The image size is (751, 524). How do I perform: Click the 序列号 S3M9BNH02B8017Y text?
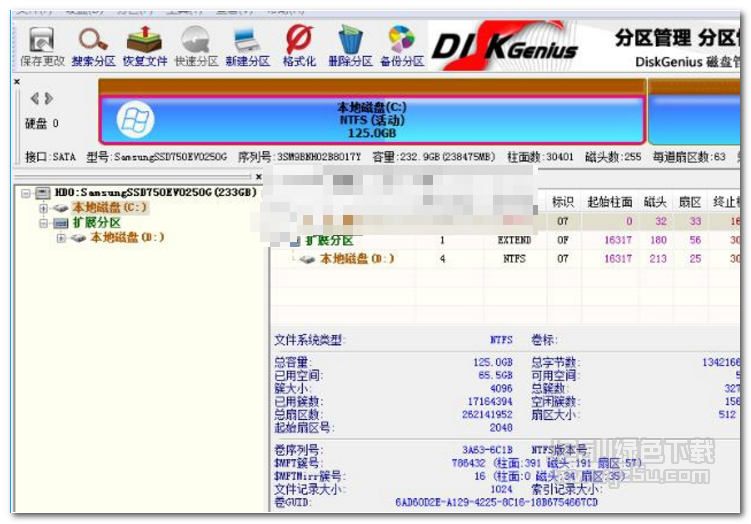click(x=299, y=157)
